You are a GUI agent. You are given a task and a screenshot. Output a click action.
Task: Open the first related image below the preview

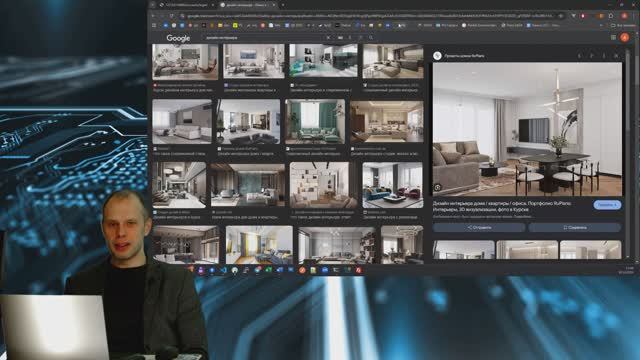pyautogui.click(x=464, y=249)
